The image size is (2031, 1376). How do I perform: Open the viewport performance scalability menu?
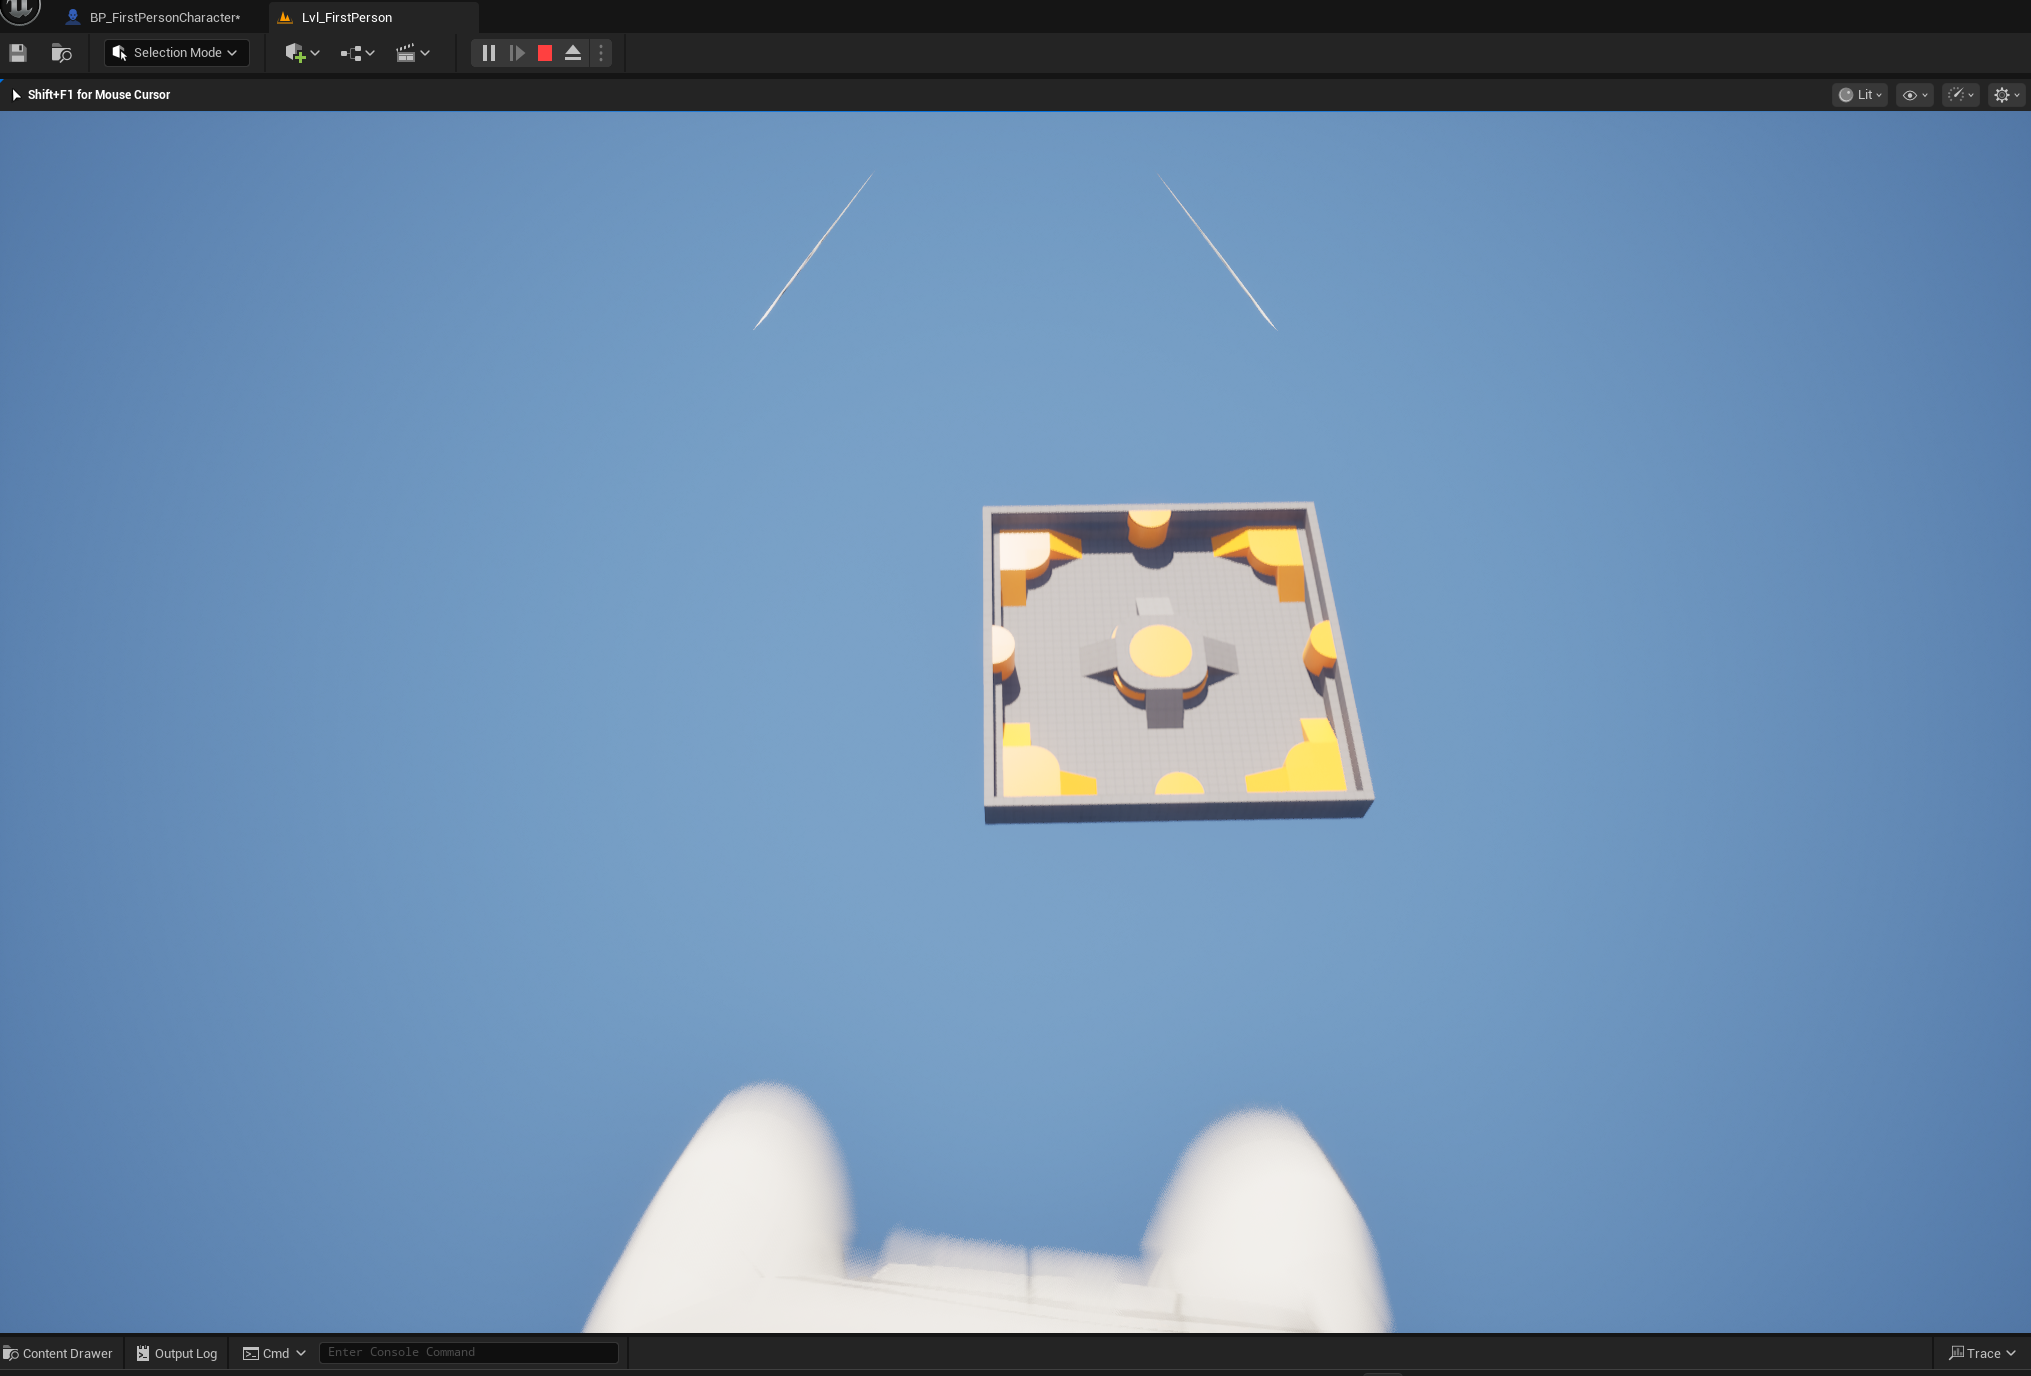1961,95
